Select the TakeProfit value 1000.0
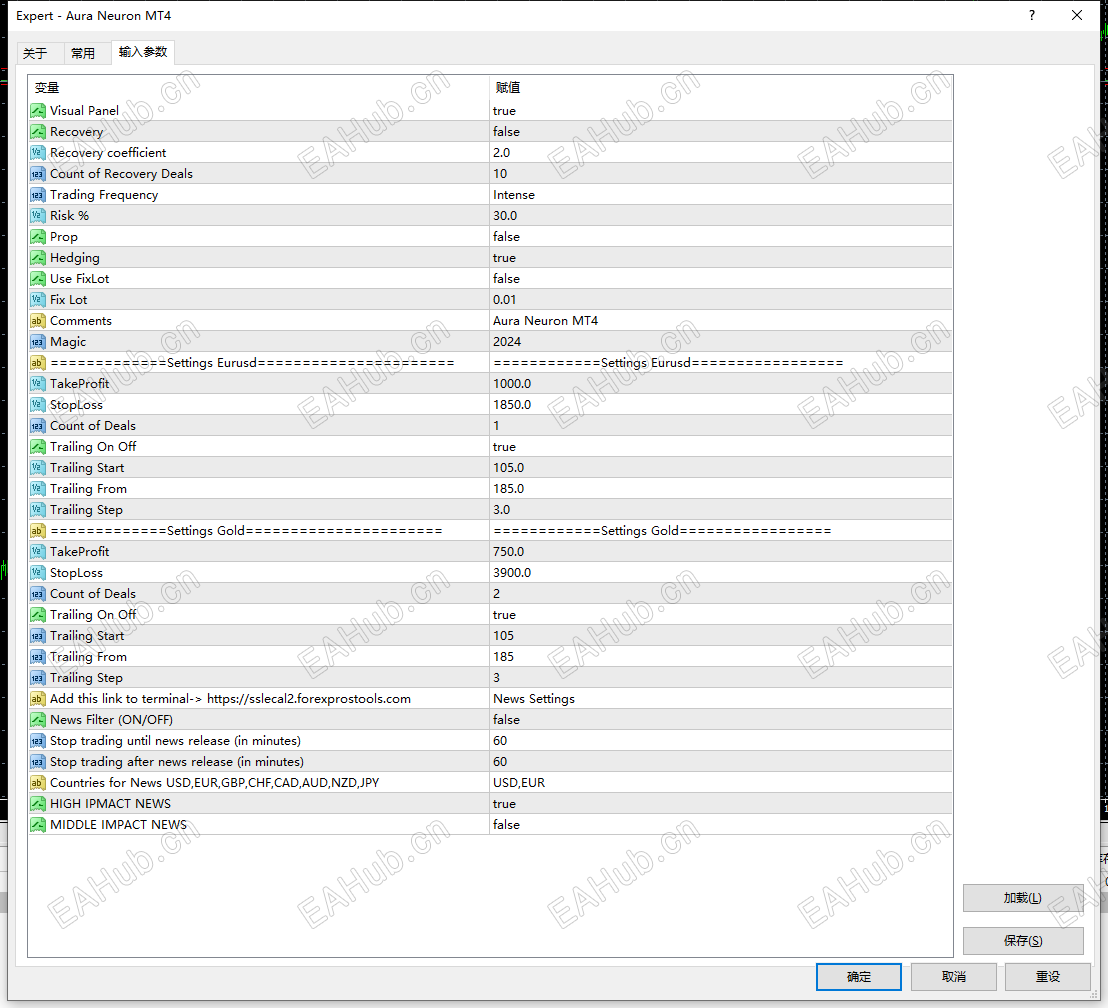 [x=721, y=384]
